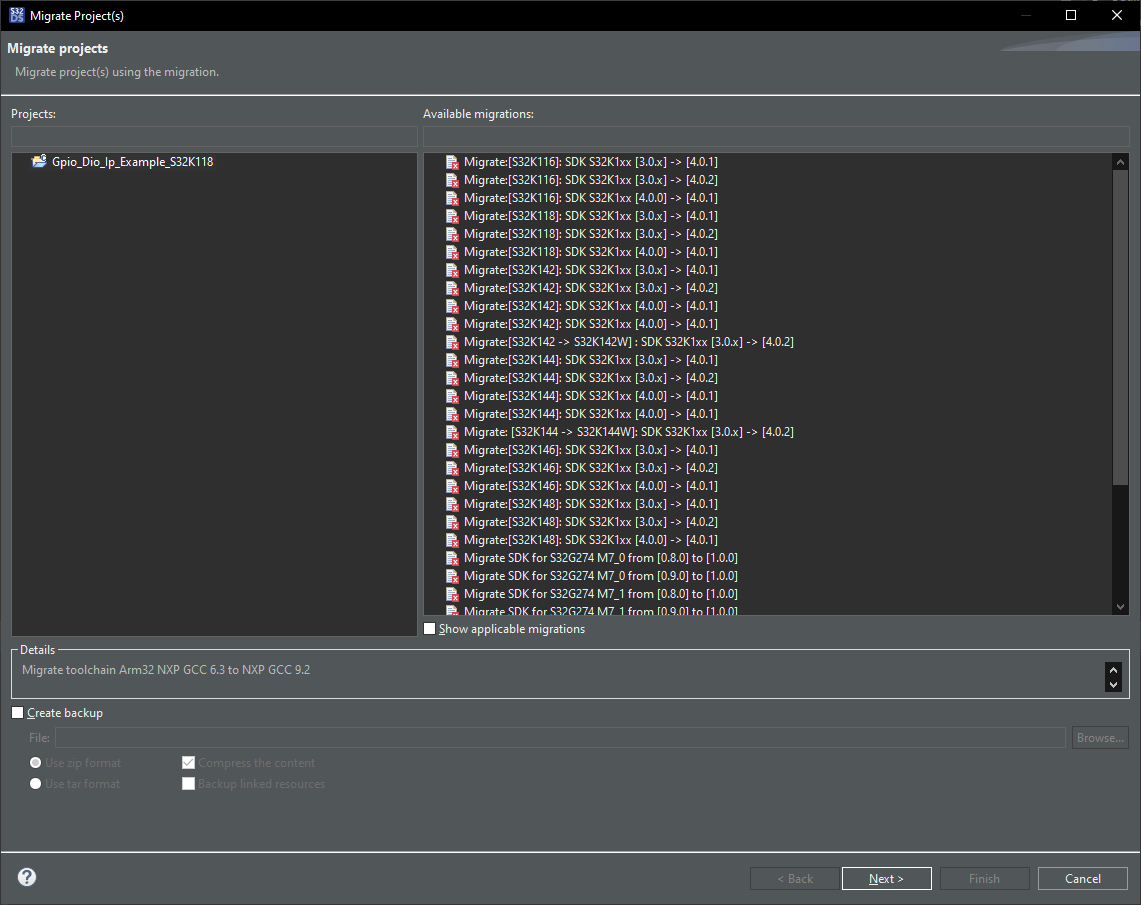Select the Migrate:[S32K118] SDK [3.0.x] -> [4.0.2] entry icon
The height and width of the screenshot is (905, 1141).
tap(451, 233)
